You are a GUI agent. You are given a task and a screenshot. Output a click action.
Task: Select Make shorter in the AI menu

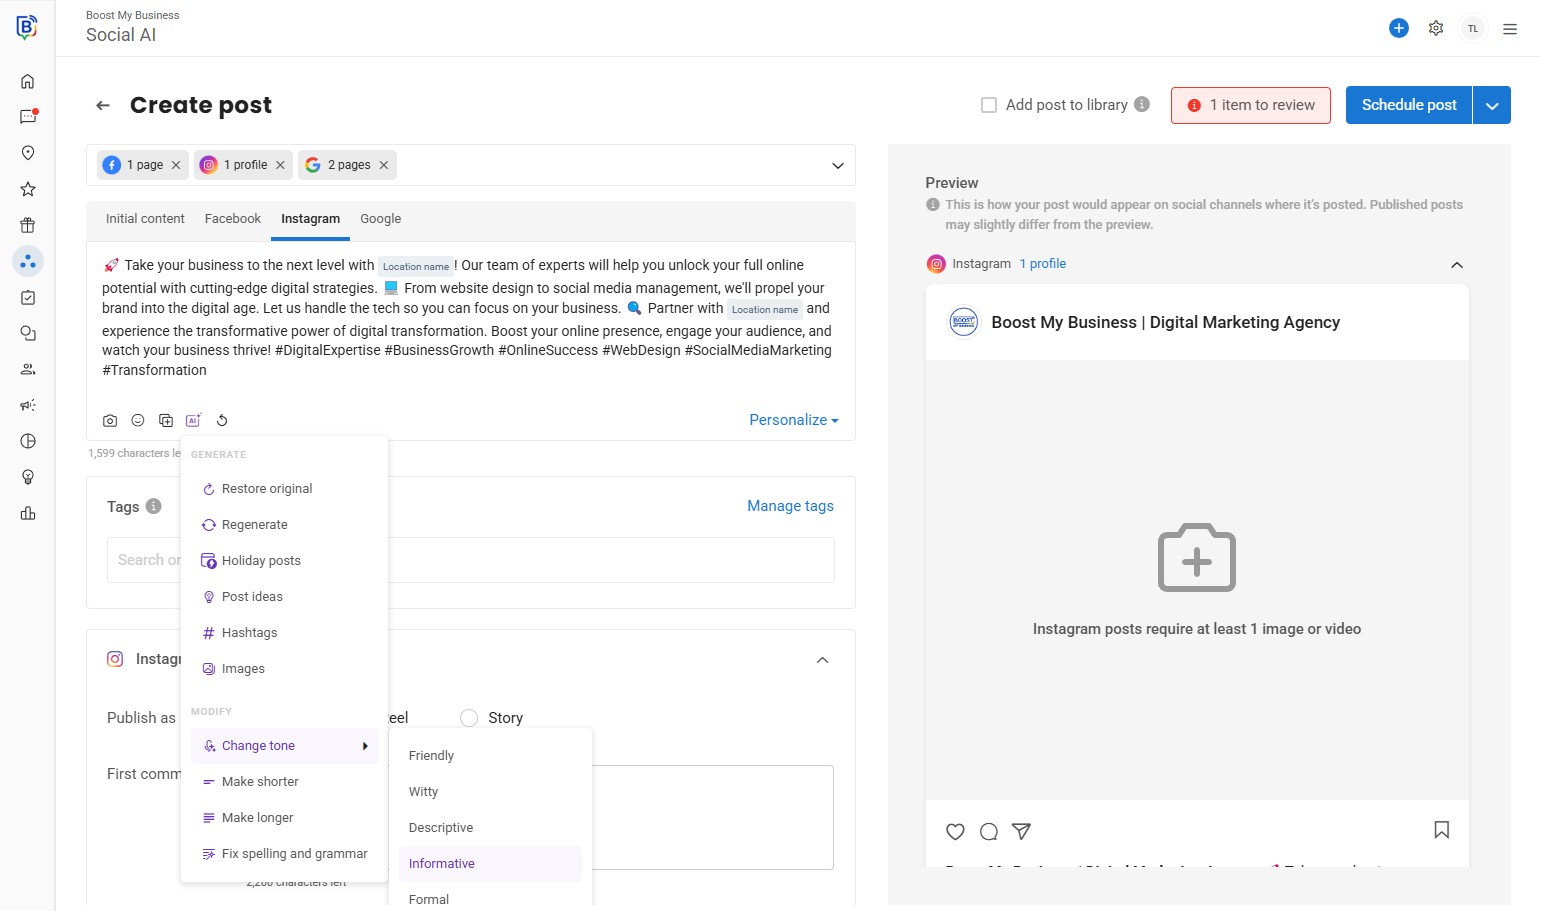point(260,782)
